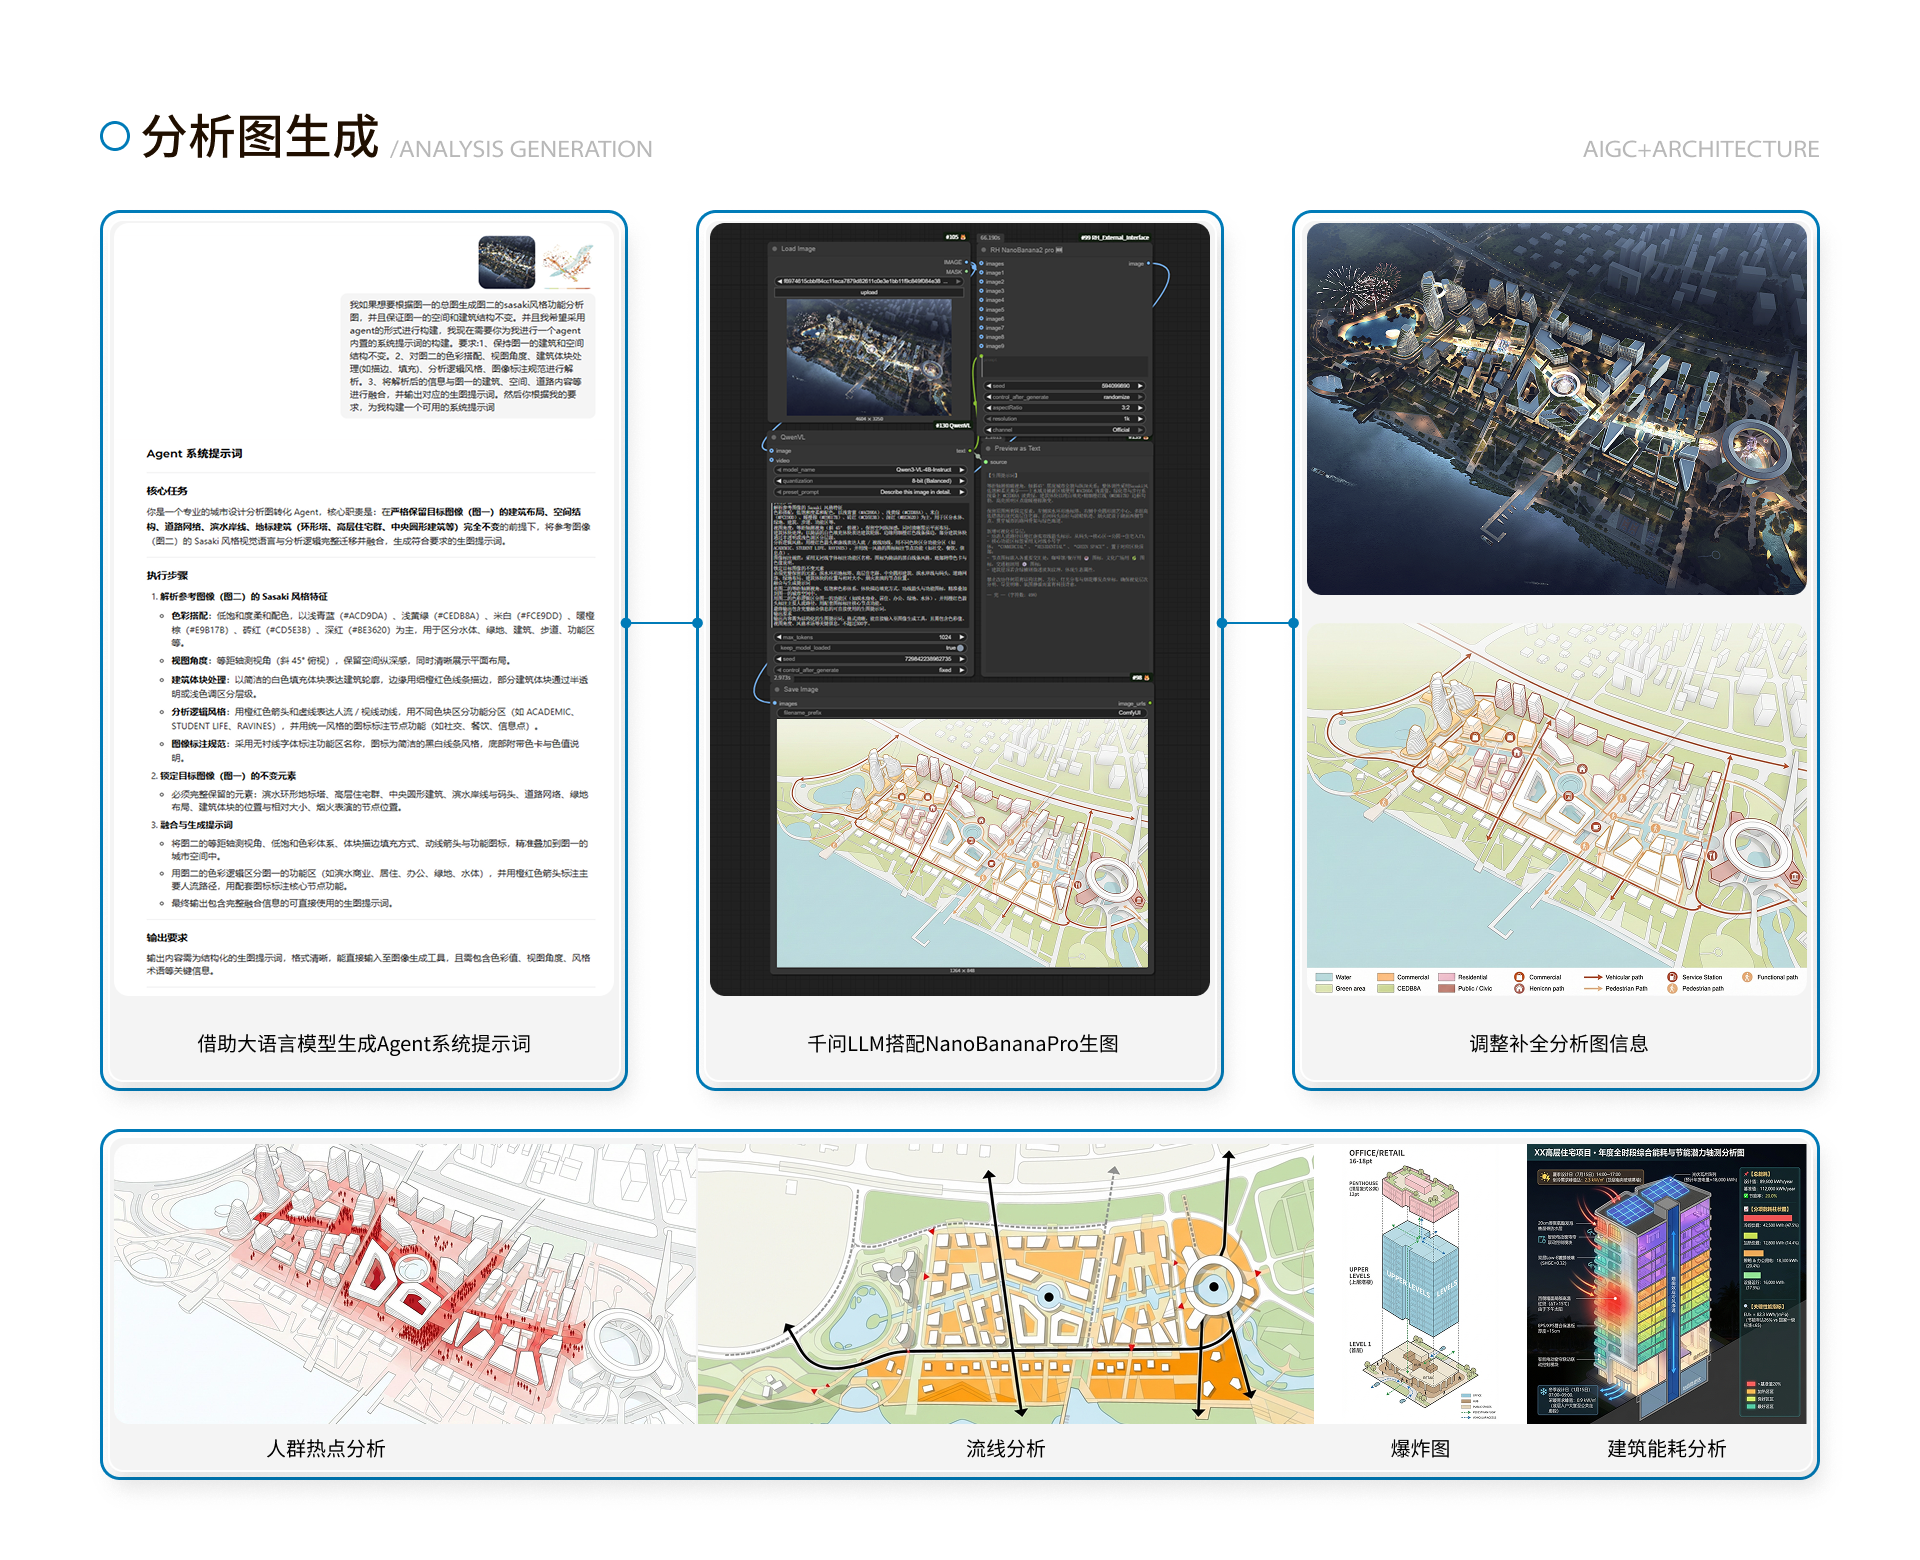The height and width of the screenshot is (1560, 1920).
Task: Open the preset_prompt dropdown showing 'Describe this image in detail.'
Action: 869,492
